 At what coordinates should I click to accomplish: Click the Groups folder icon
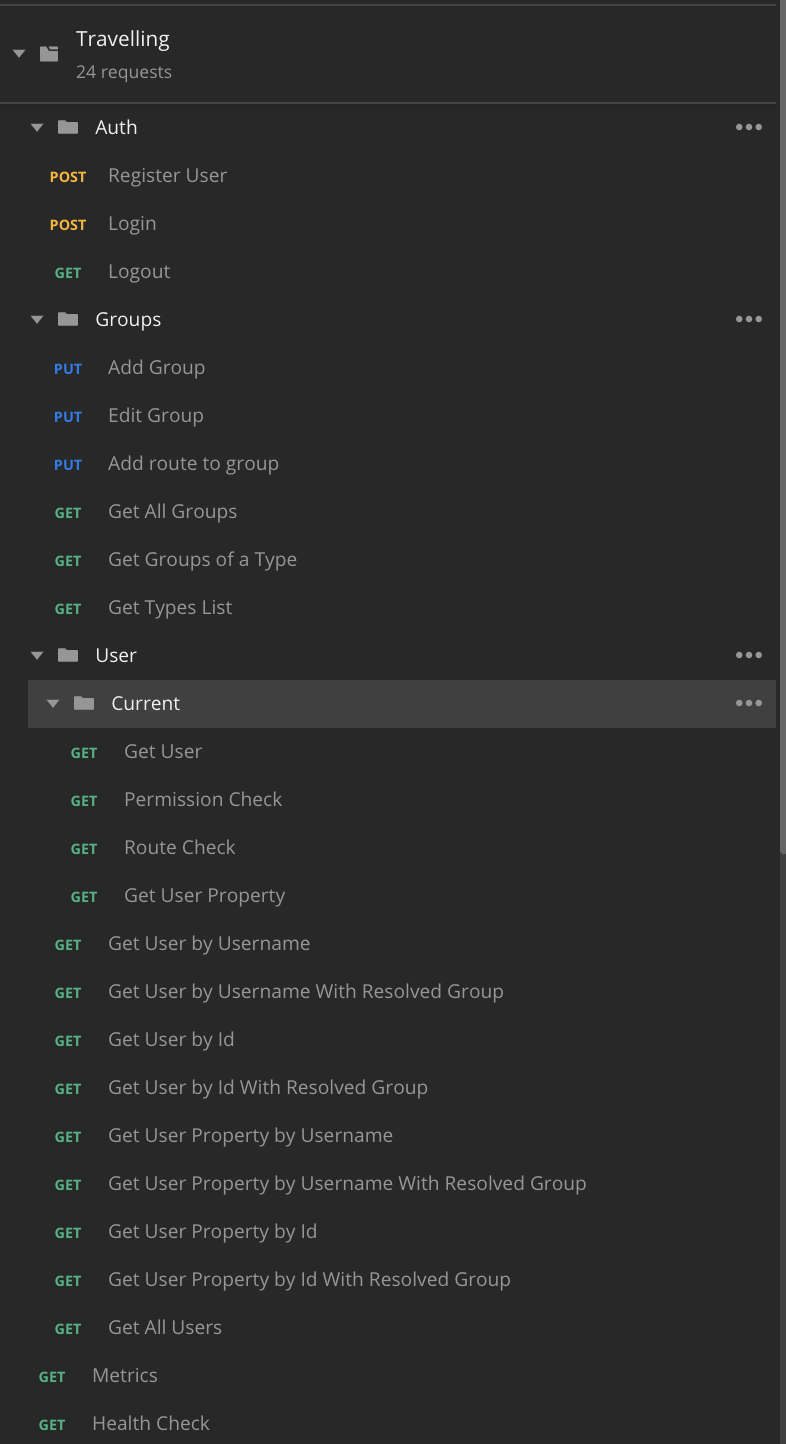(68, 319)
